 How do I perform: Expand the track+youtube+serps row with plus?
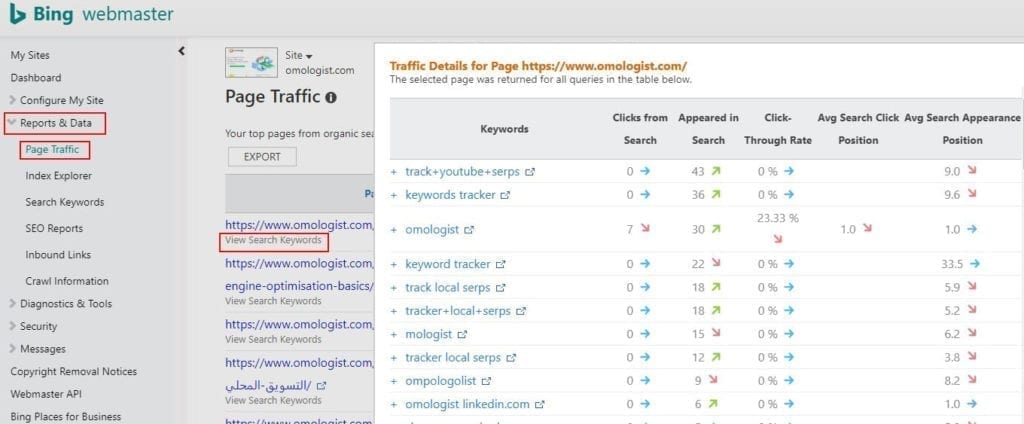394,172
